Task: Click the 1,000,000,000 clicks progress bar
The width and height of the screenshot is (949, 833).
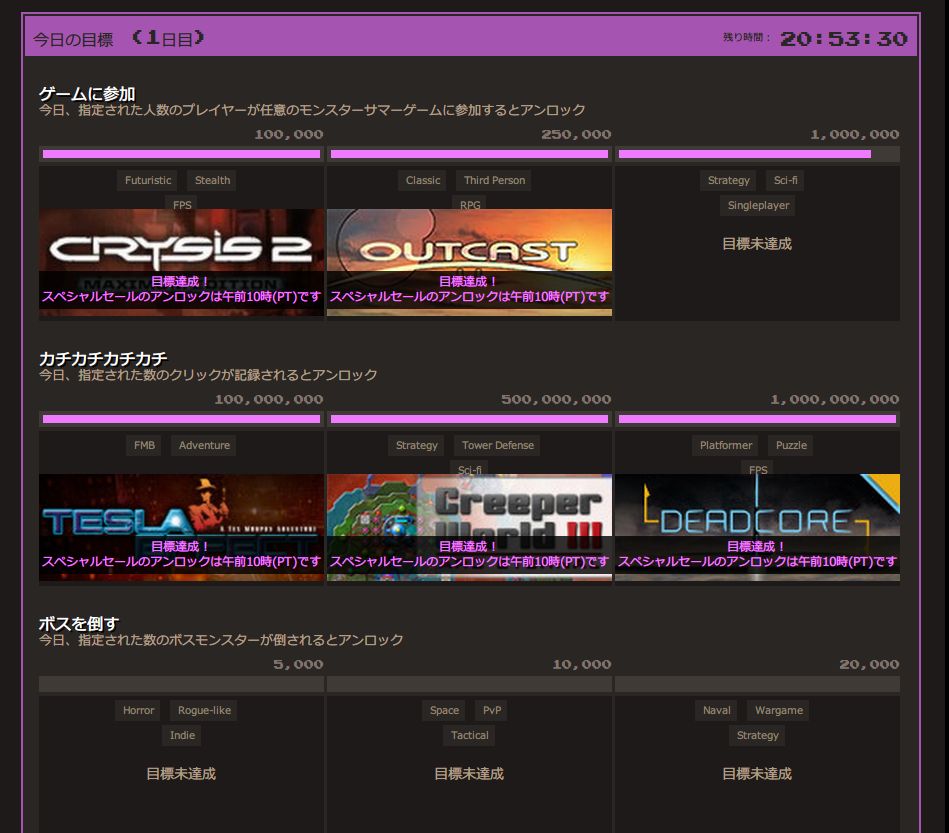Action: pyautogui.click(x=757, y=419)
